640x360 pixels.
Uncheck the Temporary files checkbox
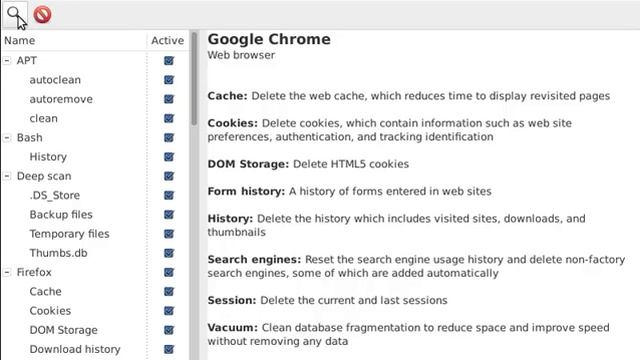(x=169, y=234)
